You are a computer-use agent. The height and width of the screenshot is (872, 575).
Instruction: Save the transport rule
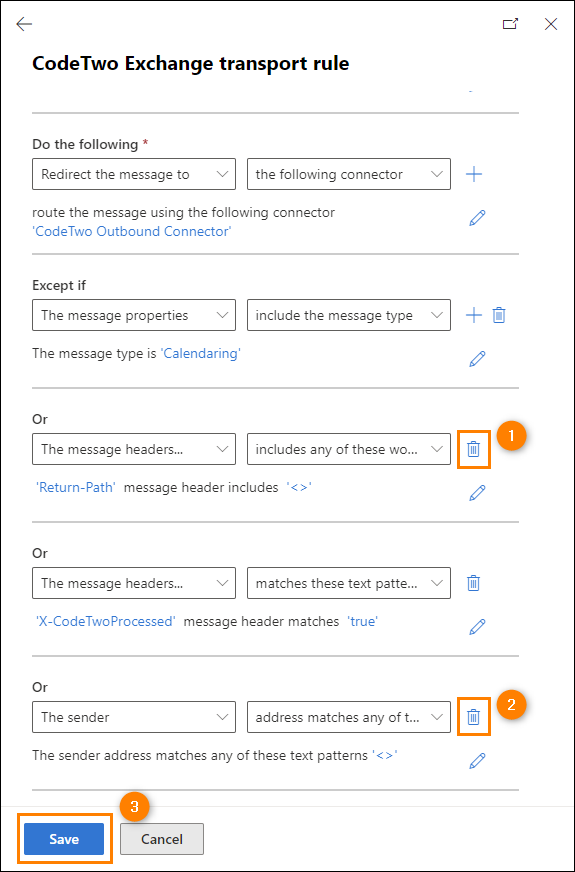point(64,839)
